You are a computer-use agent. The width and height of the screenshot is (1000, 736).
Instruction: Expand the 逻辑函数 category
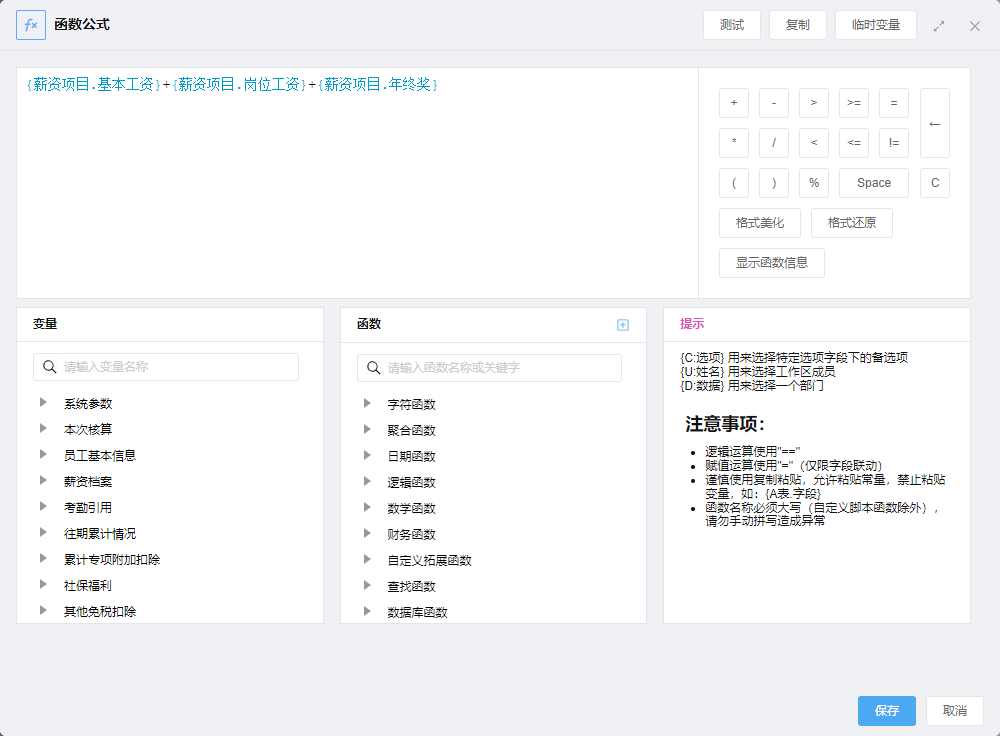(367, 481)
